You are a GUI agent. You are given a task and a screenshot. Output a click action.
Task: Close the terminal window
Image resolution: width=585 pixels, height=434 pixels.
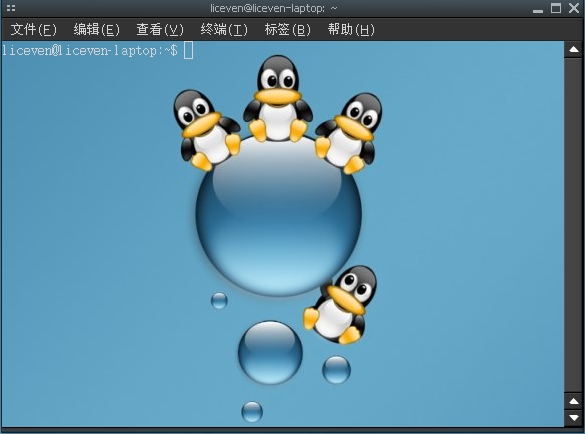[x=574, y=8]
